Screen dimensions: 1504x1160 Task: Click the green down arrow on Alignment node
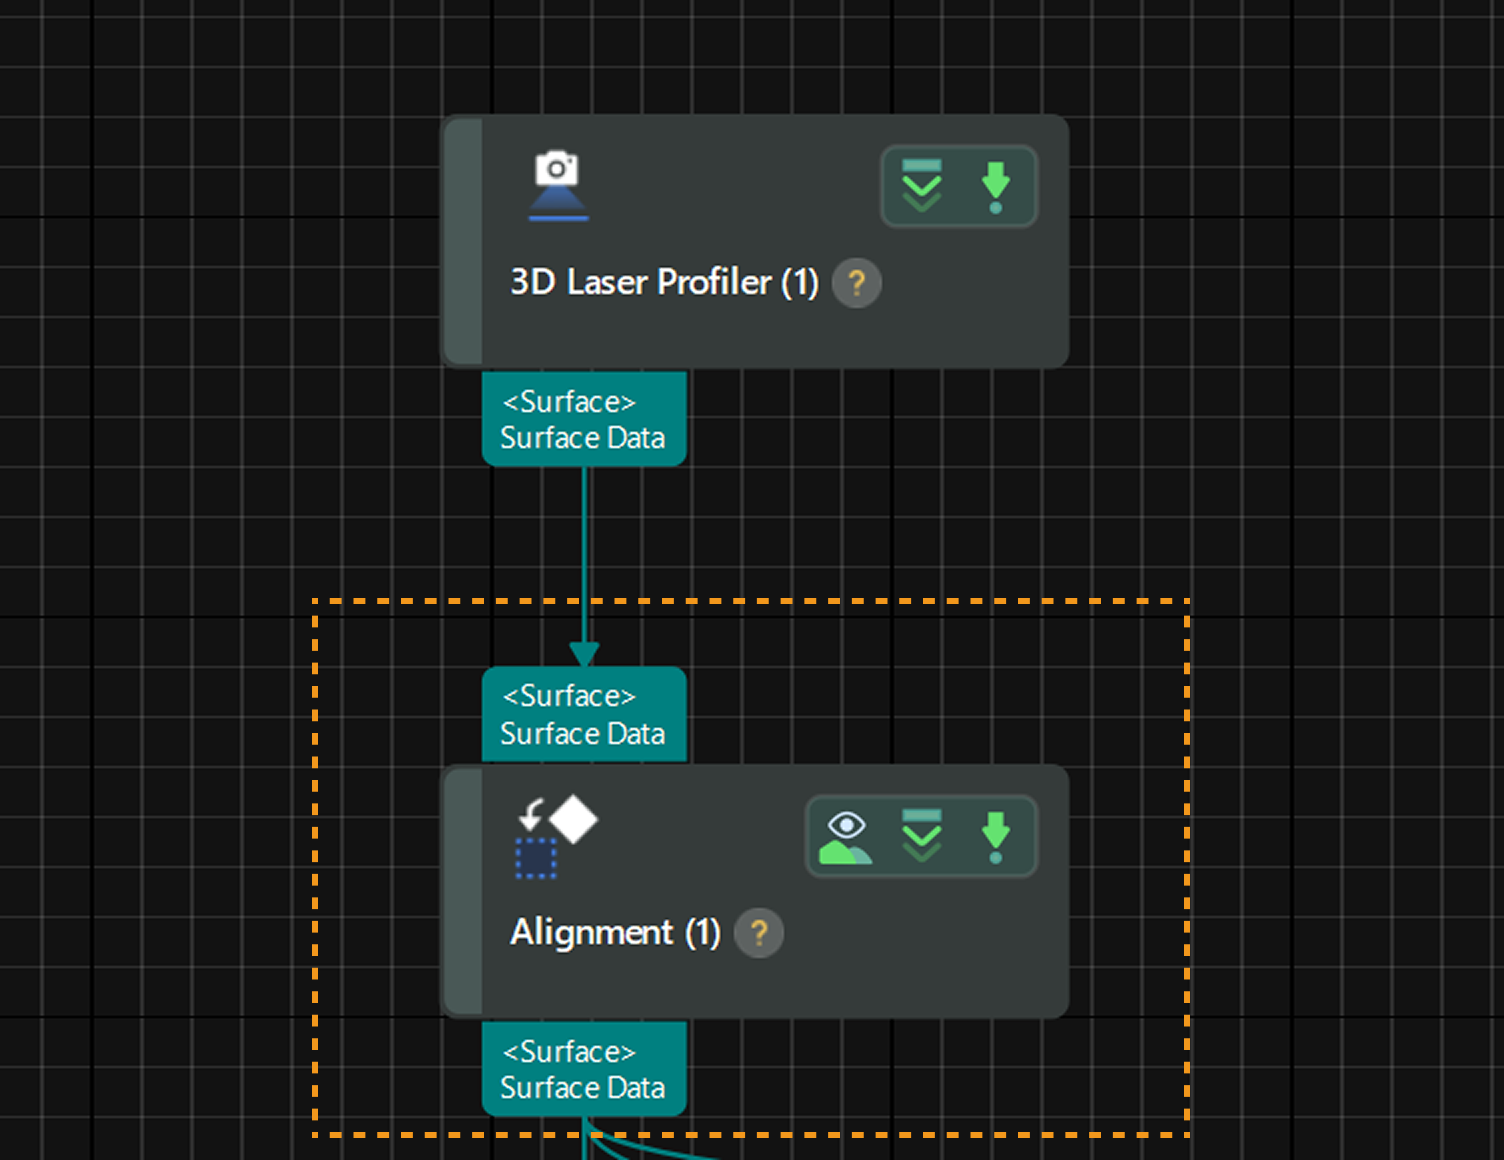point(995,837)
